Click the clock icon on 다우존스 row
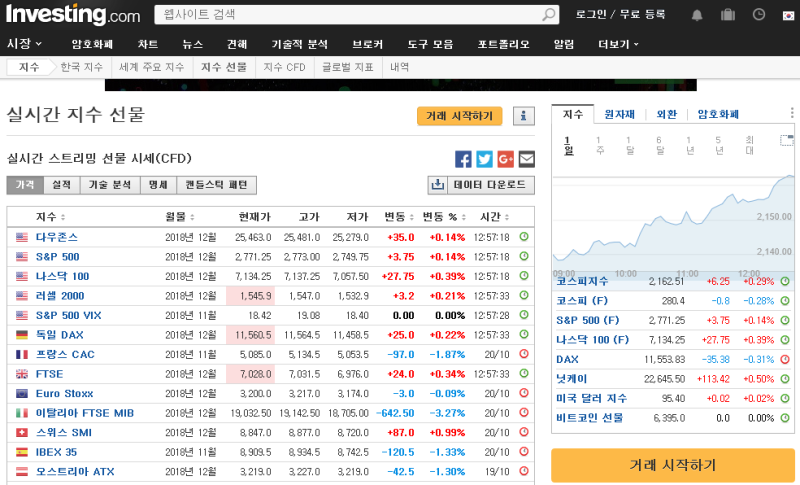The width and height of the screenshot is (800, 485). [524, 237]
